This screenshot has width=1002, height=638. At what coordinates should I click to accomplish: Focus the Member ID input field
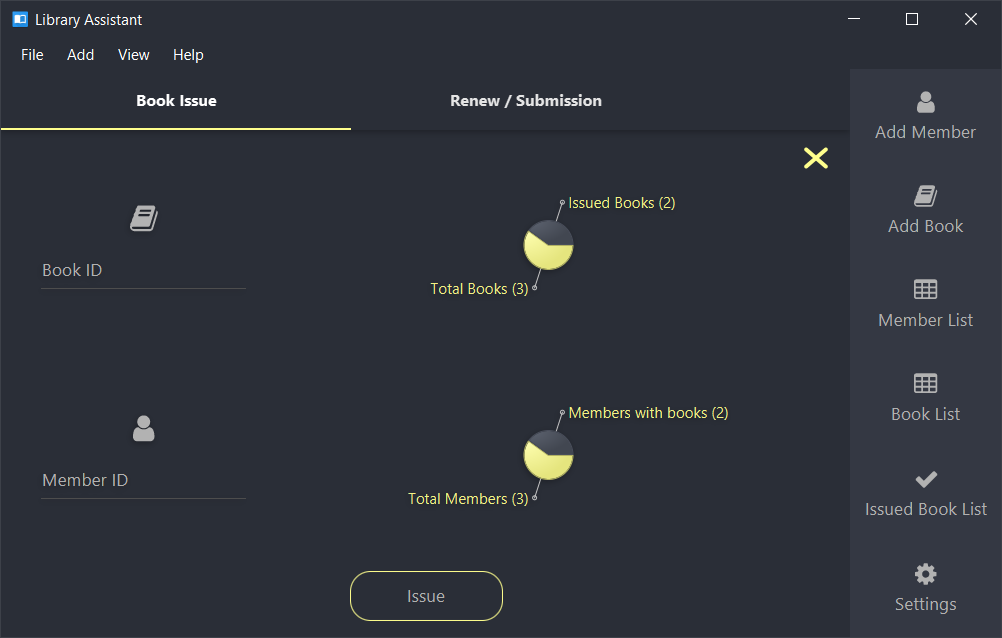coord(143,480)
